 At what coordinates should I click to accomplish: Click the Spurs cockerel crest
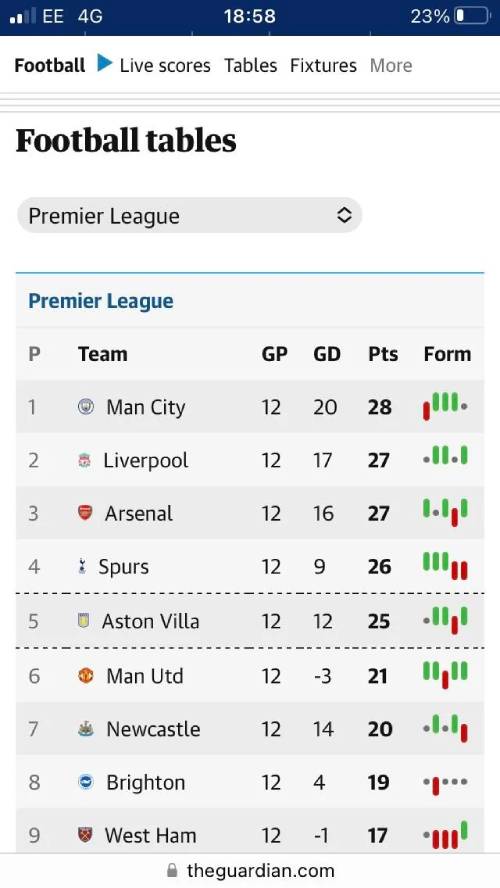coord(83,566)
